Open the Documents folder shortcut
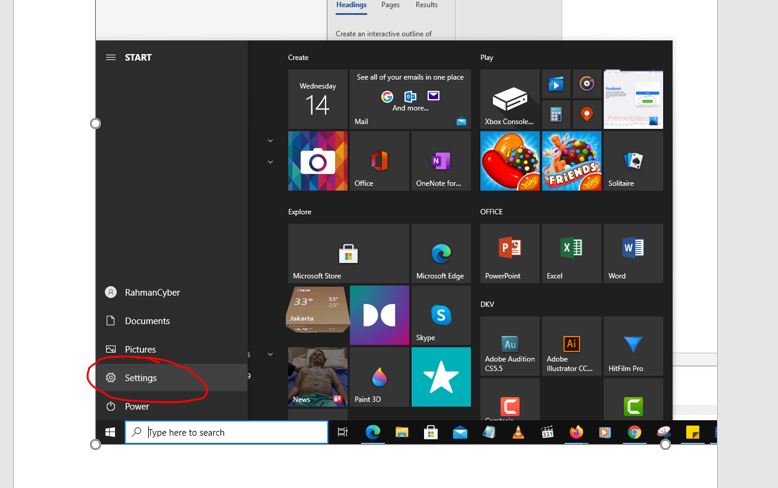 [172, 321]
